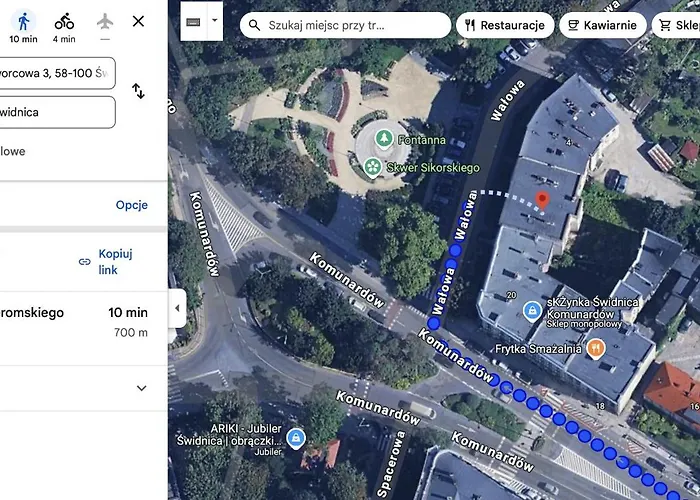This screenshot has width=700, height=500.
Task: Select walking travel mode
Action: [x=22, y=25]
